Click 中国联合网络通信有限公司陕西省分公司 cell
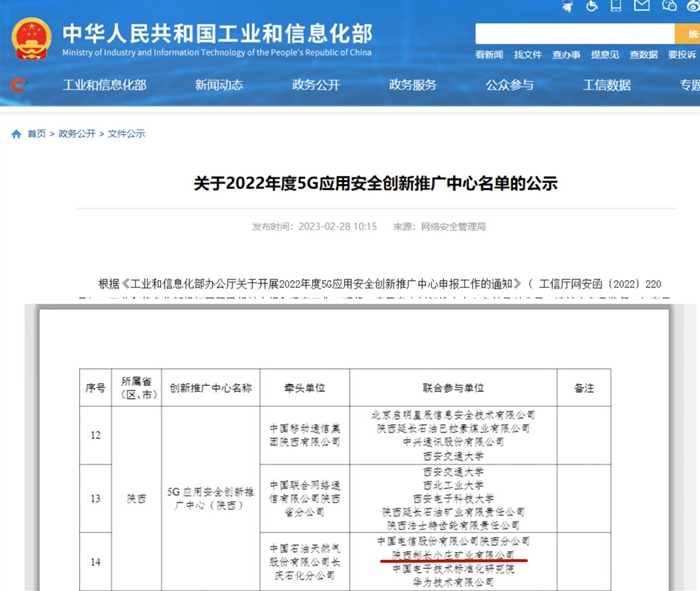700x591 pixels. [305, 499]
